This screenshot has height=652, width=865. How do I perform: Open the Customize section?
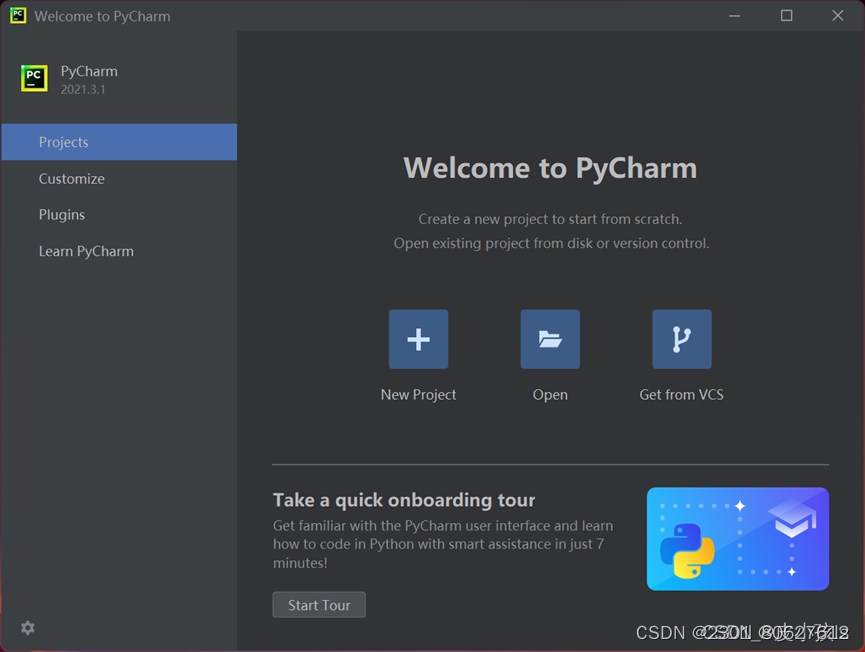tap(71, 178)
